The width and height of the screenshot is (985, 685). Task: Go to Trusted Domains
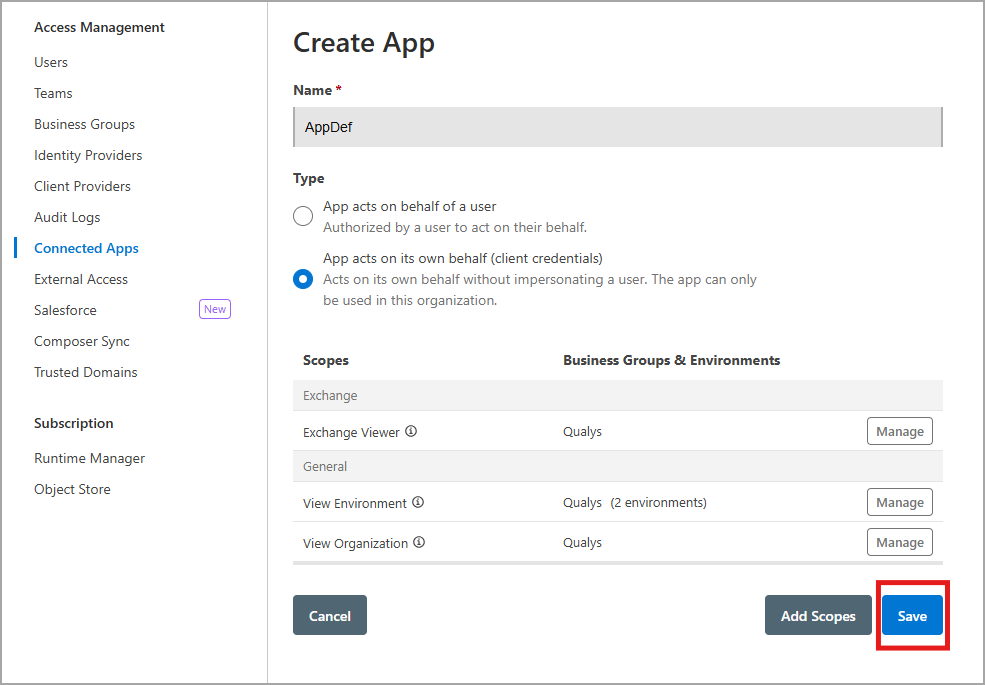pos(86,372)
